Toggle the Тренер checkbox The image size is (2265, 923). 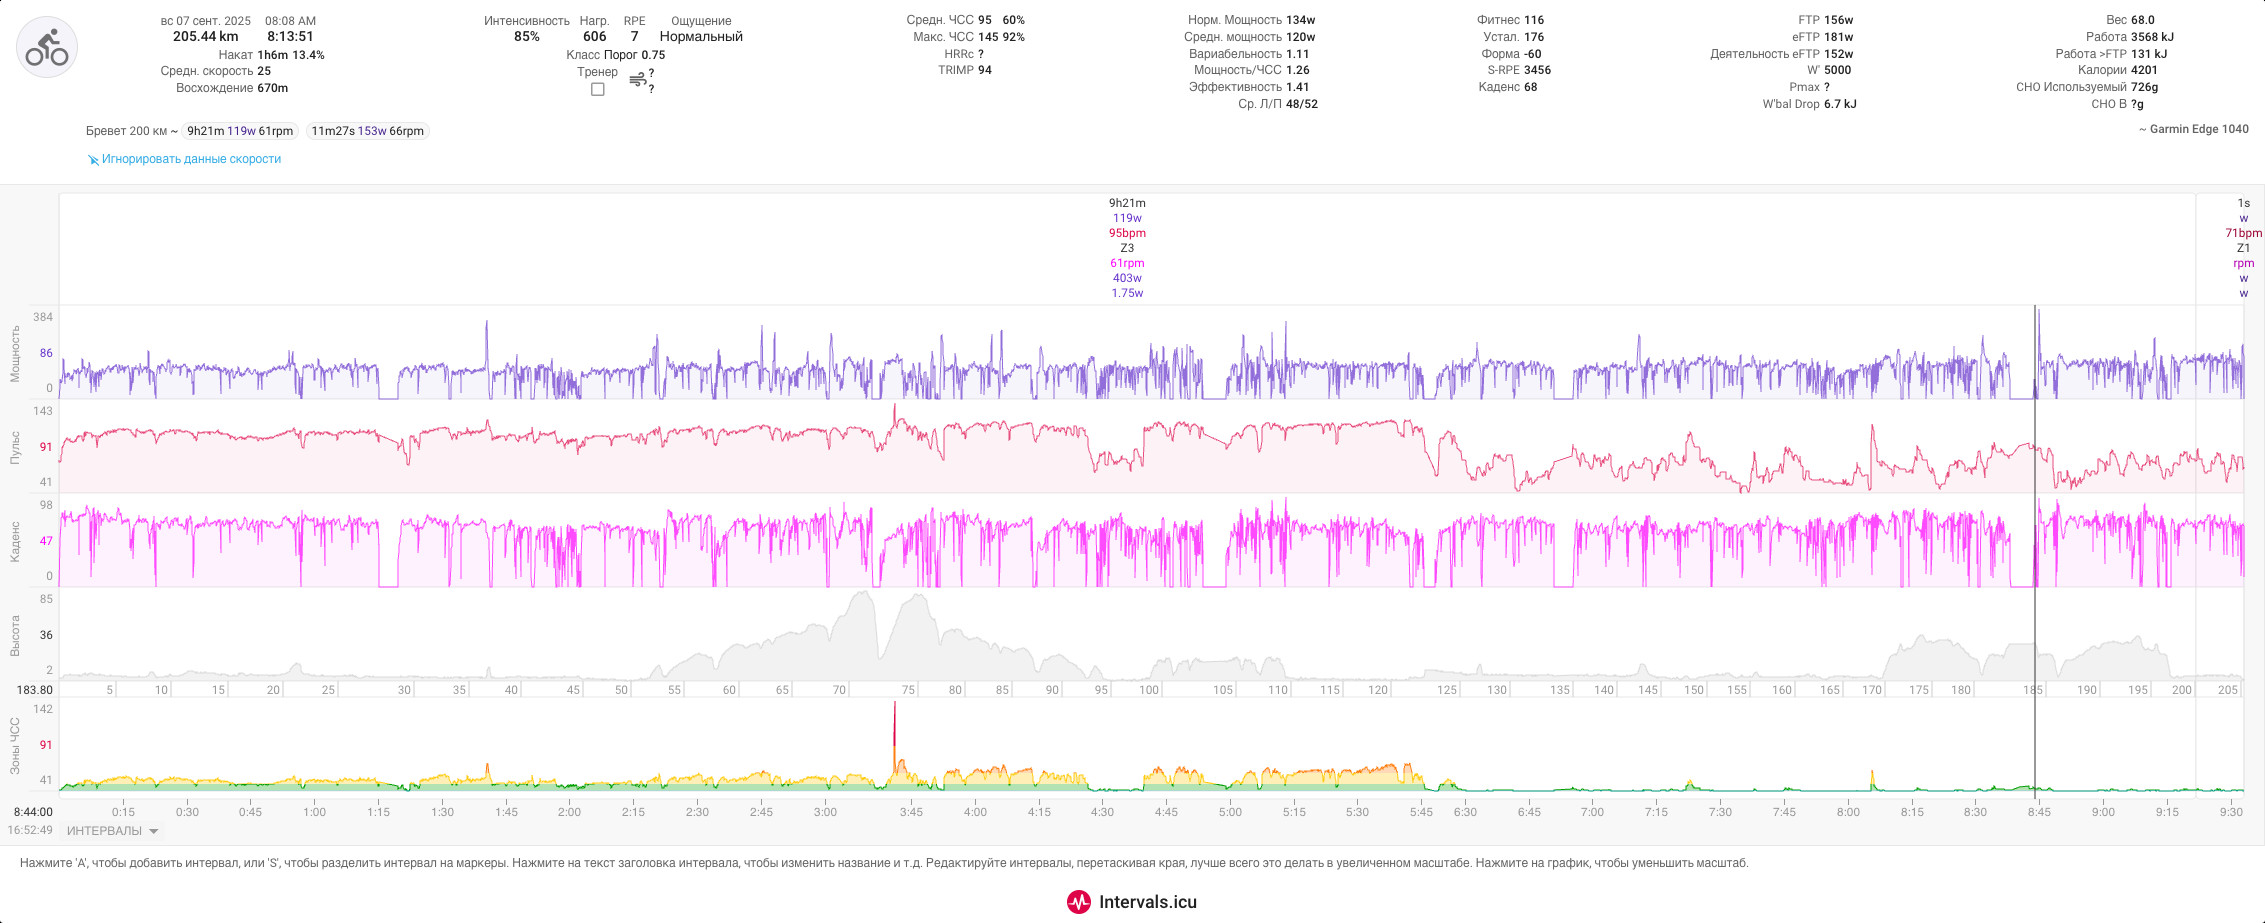coord(598,89)
